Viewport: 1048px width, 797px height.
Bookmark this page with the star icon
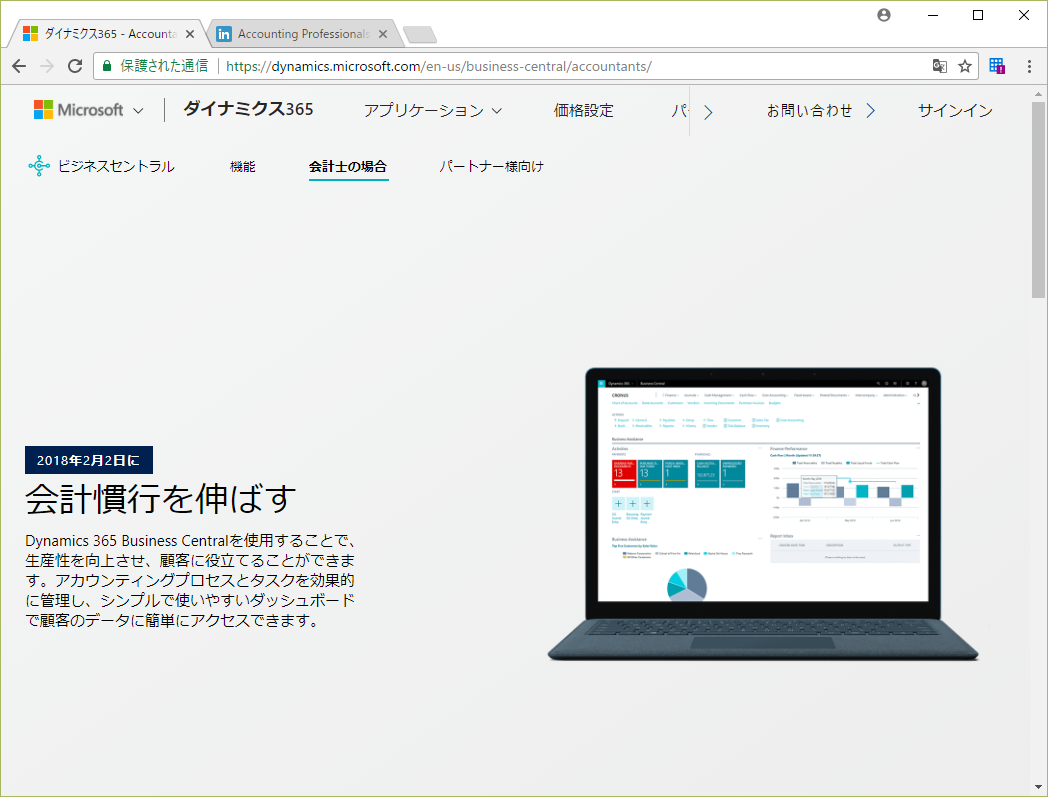(x=964, y=66)
